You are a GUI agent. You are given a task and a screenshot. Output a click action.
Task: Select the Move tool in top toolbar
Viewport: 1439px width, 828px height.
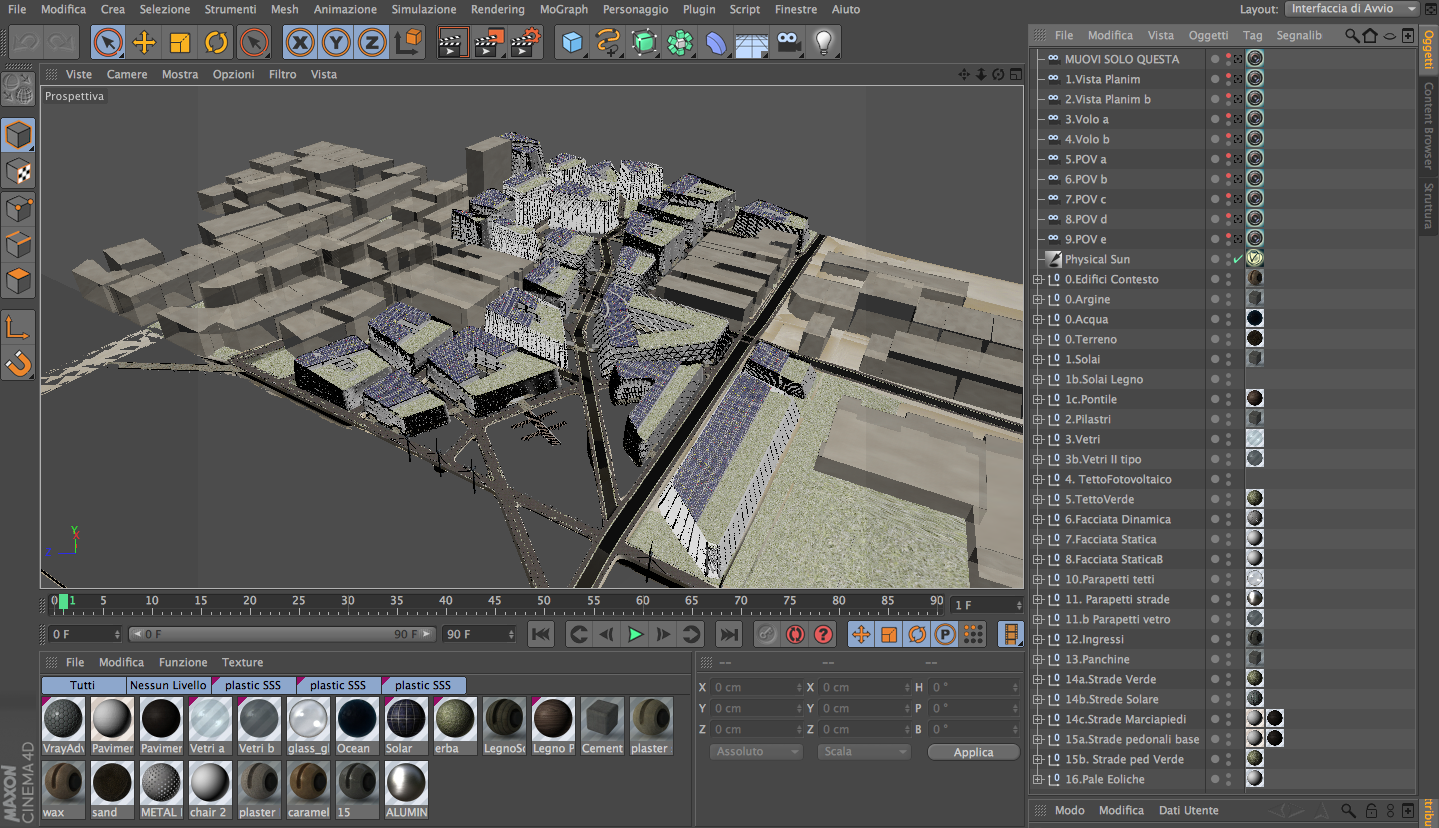pos(144,42)
